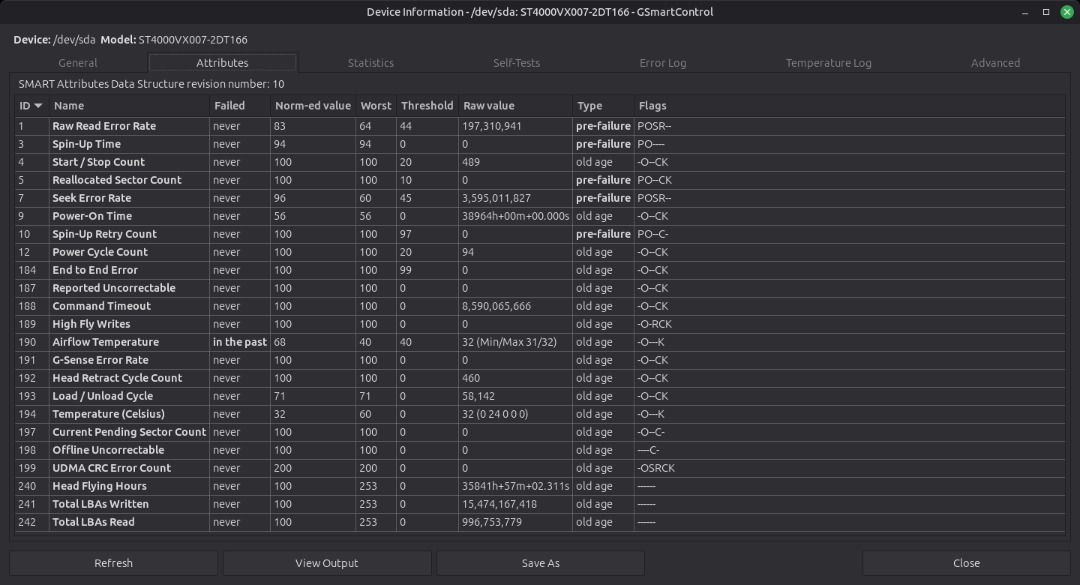1080x585 pixels.
Task: Select the Seek Error Rate row
Action: pyautogui.click(x=541, y=198)
